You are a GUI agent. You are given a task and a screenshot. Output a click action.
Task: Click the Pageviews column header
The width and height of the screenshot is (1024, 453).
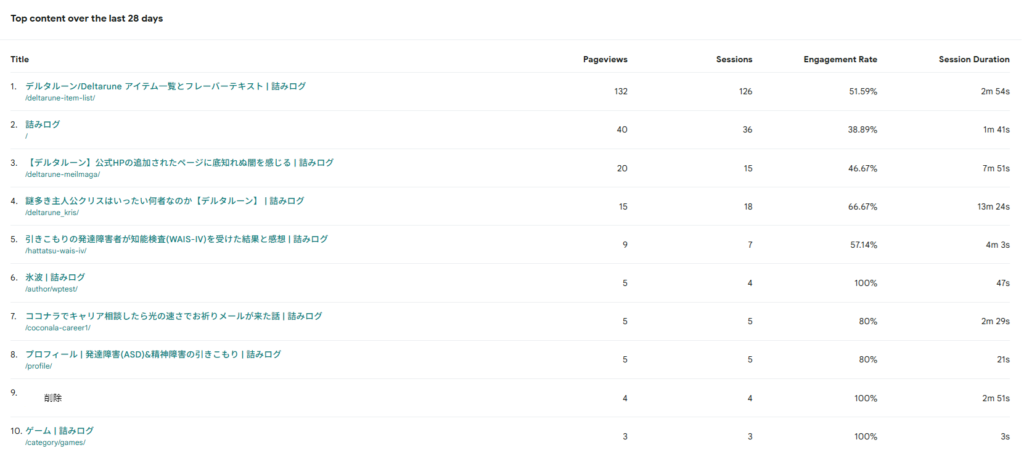(605, 59)
